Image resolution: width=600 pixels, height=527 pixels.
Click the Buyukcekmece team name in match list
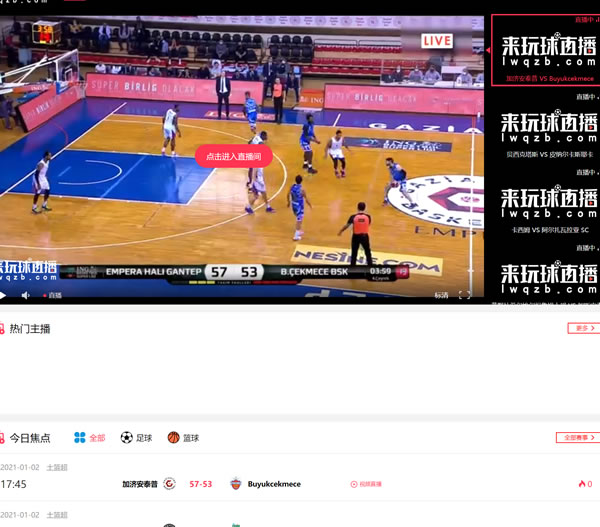pyautogui.click(x=274, y=484)
